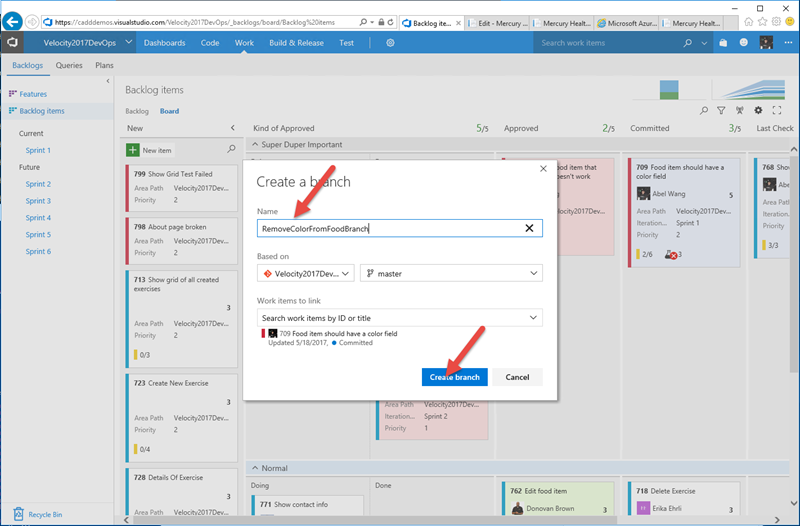Refresh the page with reload icon
Viewport: 800px width, 526px height.
tap(390, 22)
